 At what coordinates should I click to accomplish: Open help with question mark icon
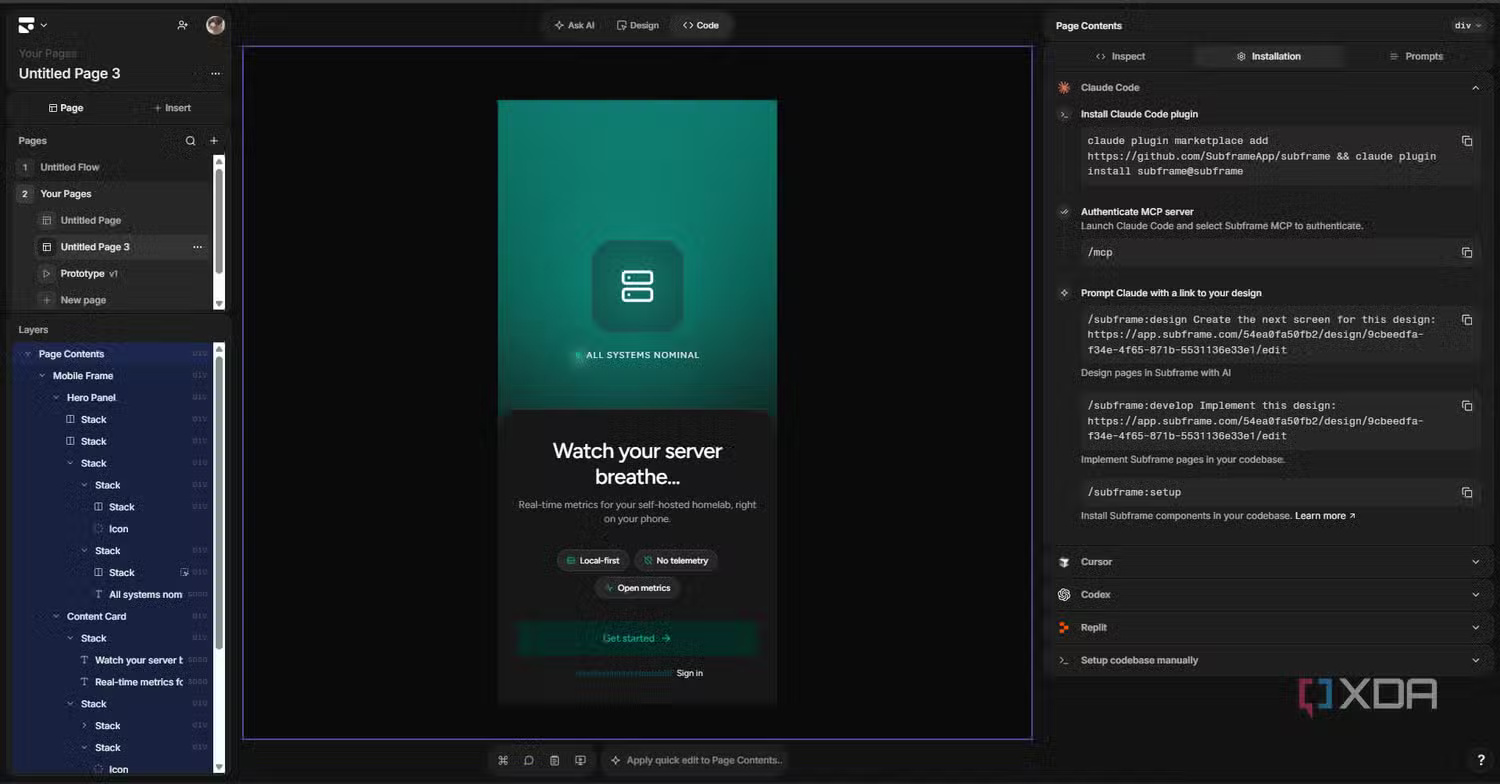tap(1481, 760)
